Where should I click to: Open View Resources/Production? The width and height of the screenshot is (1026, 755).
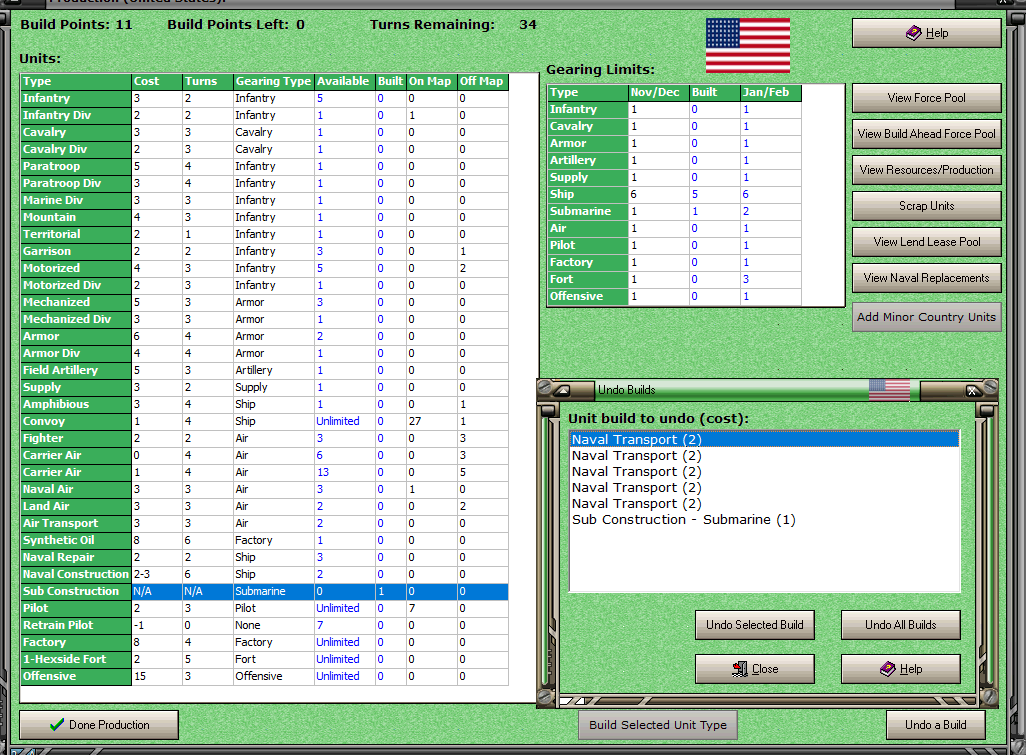926,169
